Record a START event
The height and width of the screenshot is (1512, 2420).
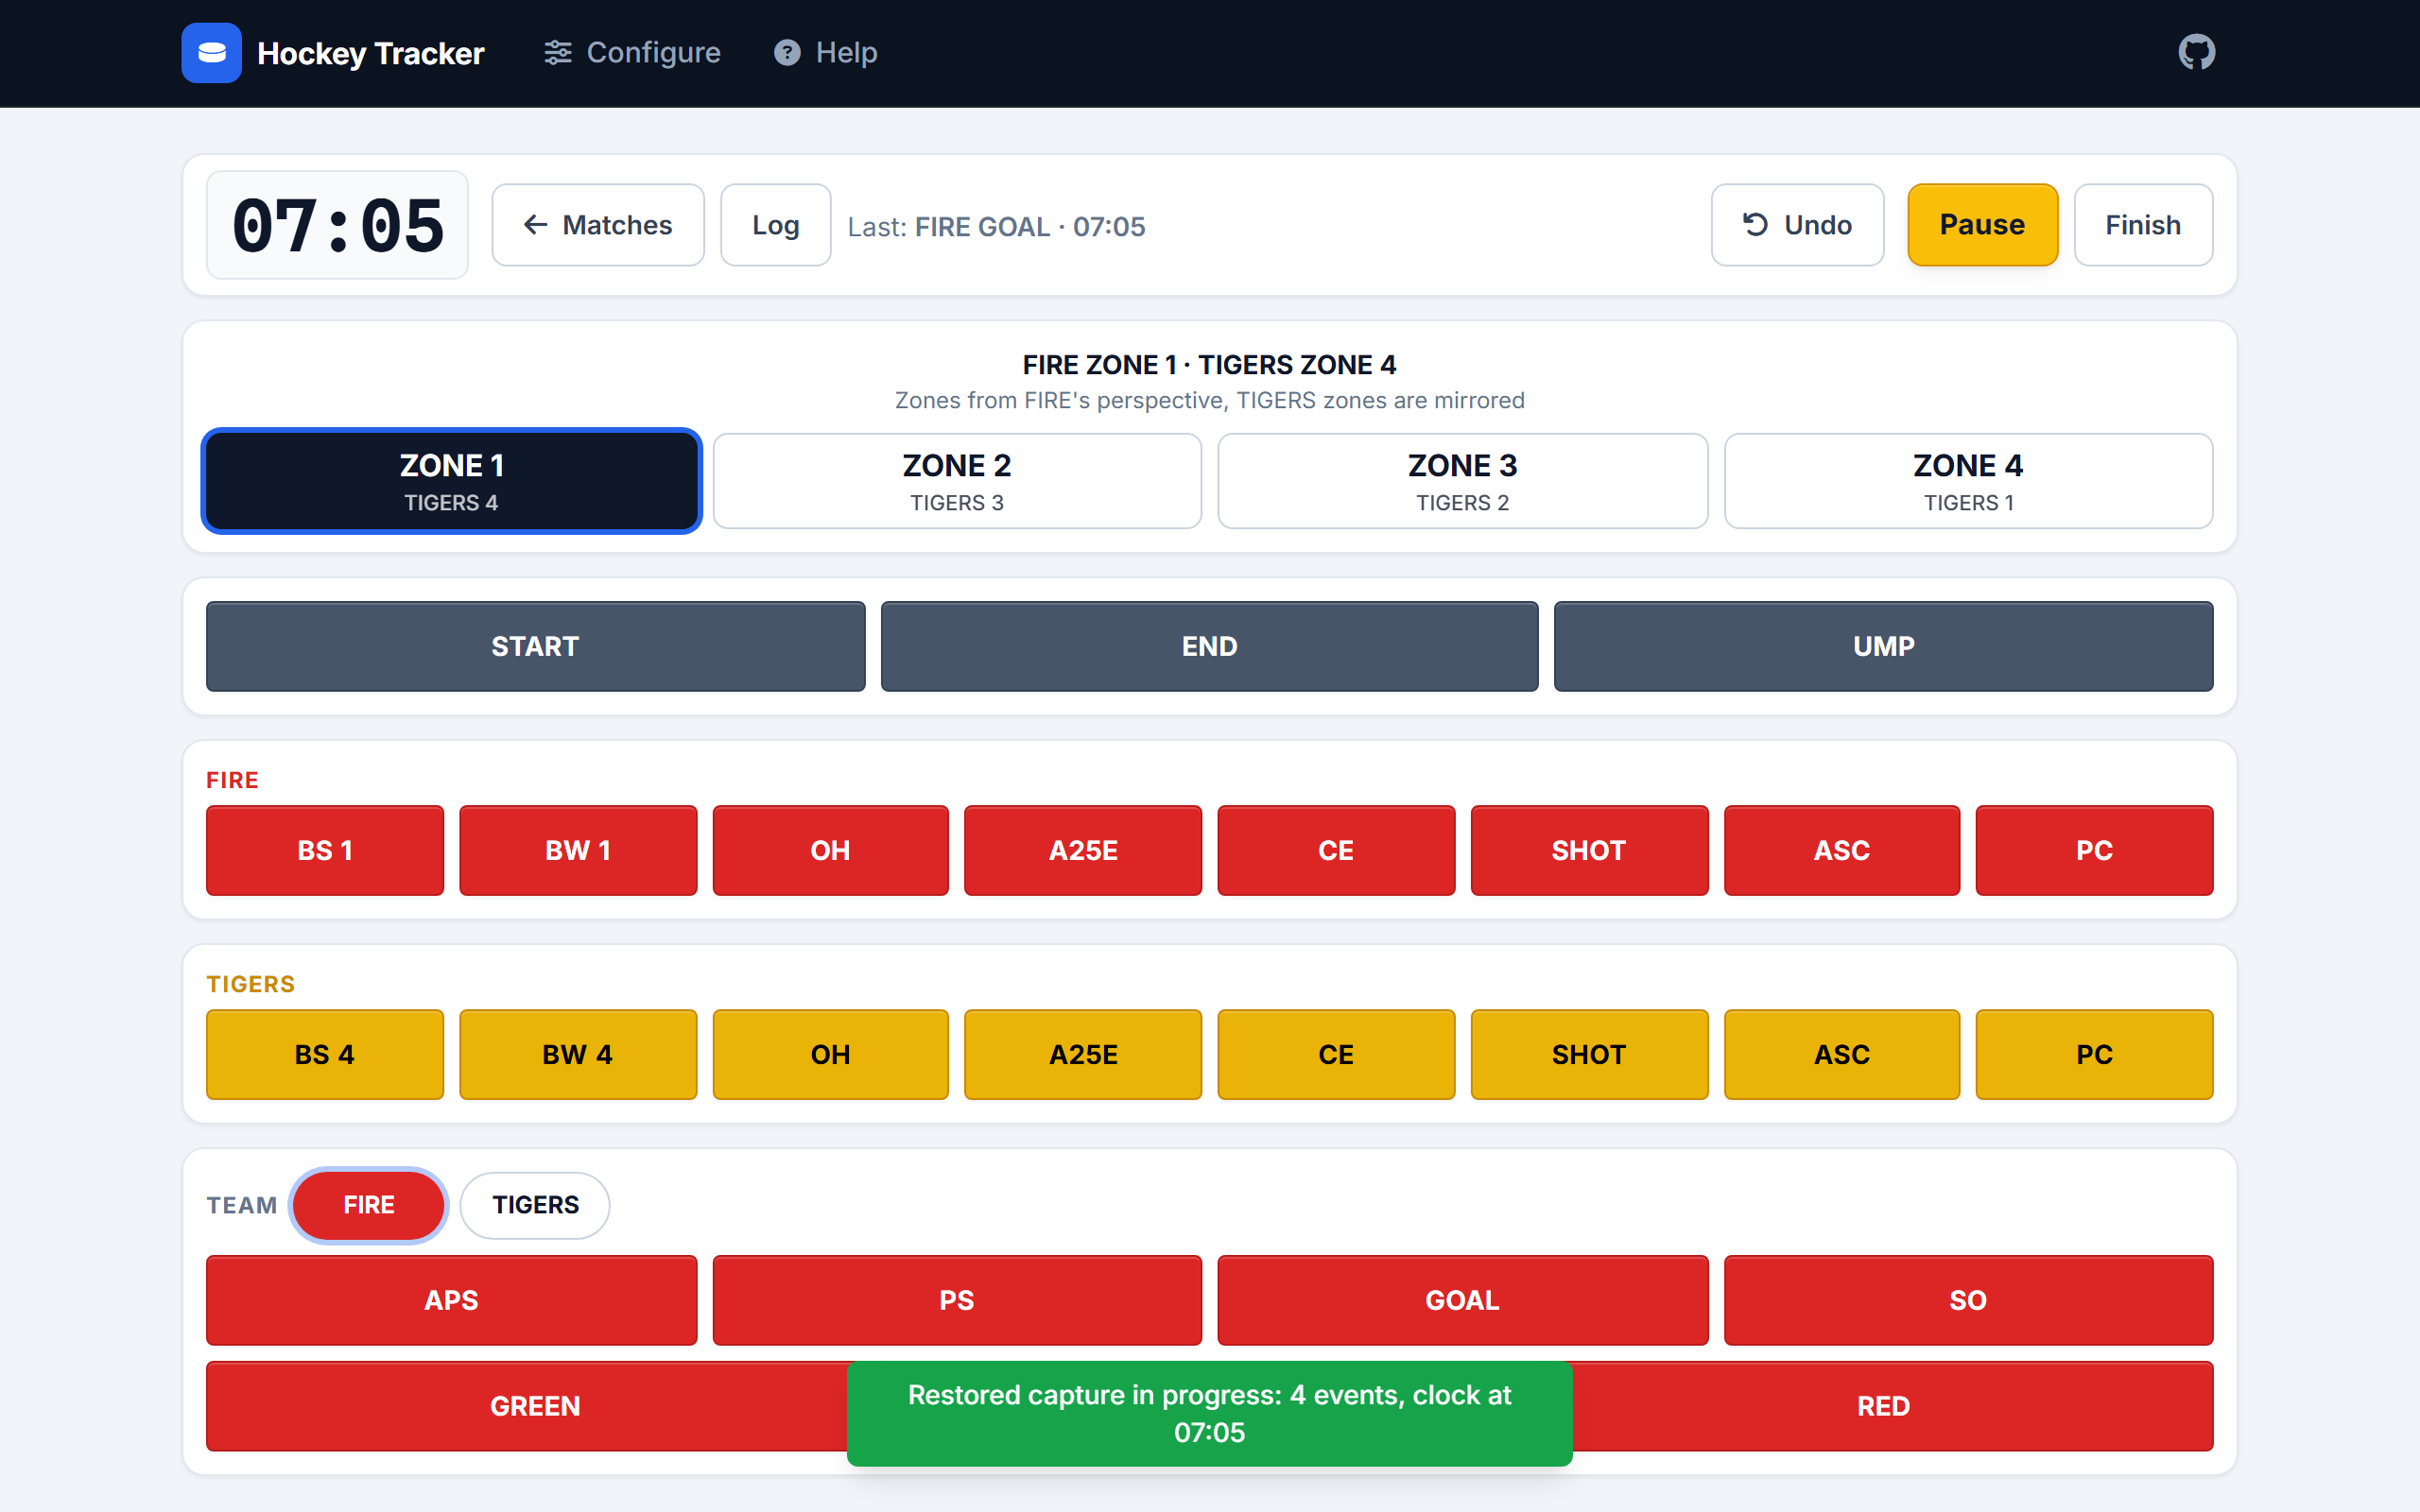535,646
